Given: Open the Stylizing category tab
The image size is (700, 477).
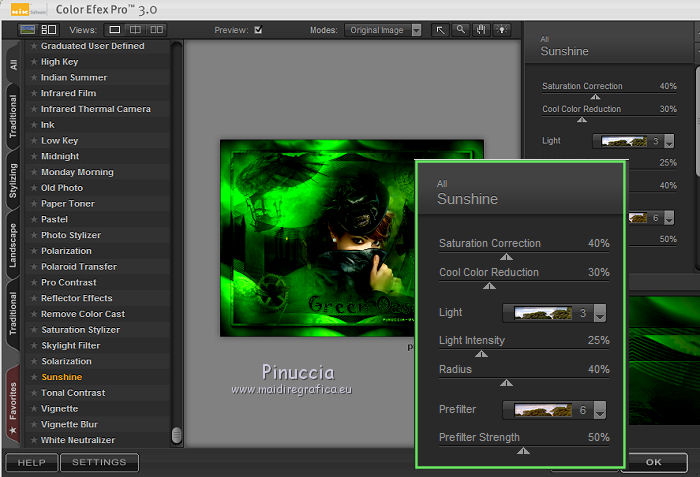Looking at the screenshot, I should click(13, 181).
